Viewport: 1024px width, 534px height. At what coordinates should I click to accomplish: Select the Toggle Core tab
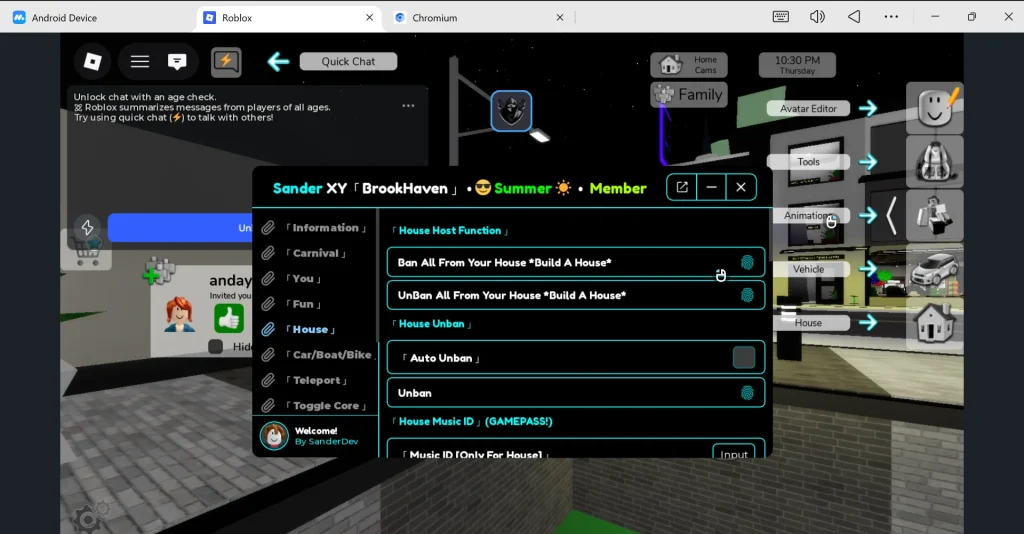point(315,406)
